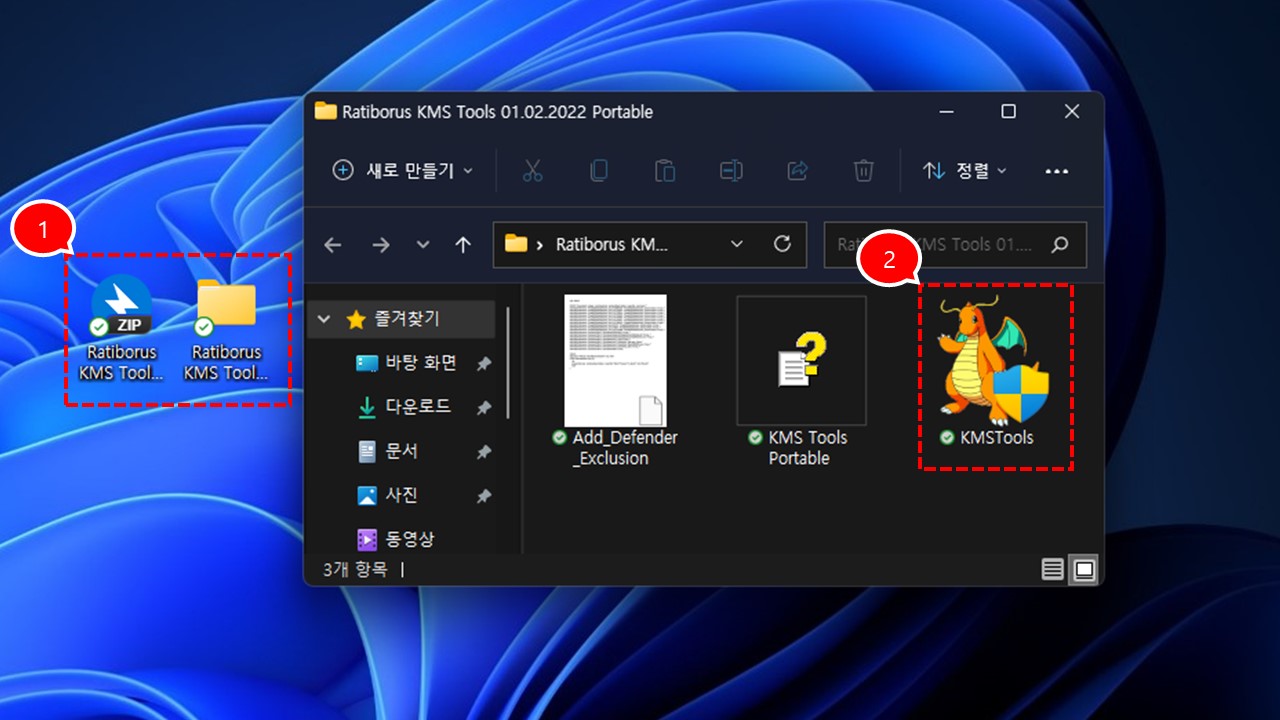Click the Copy icon in toolbar

click(598, 171)
